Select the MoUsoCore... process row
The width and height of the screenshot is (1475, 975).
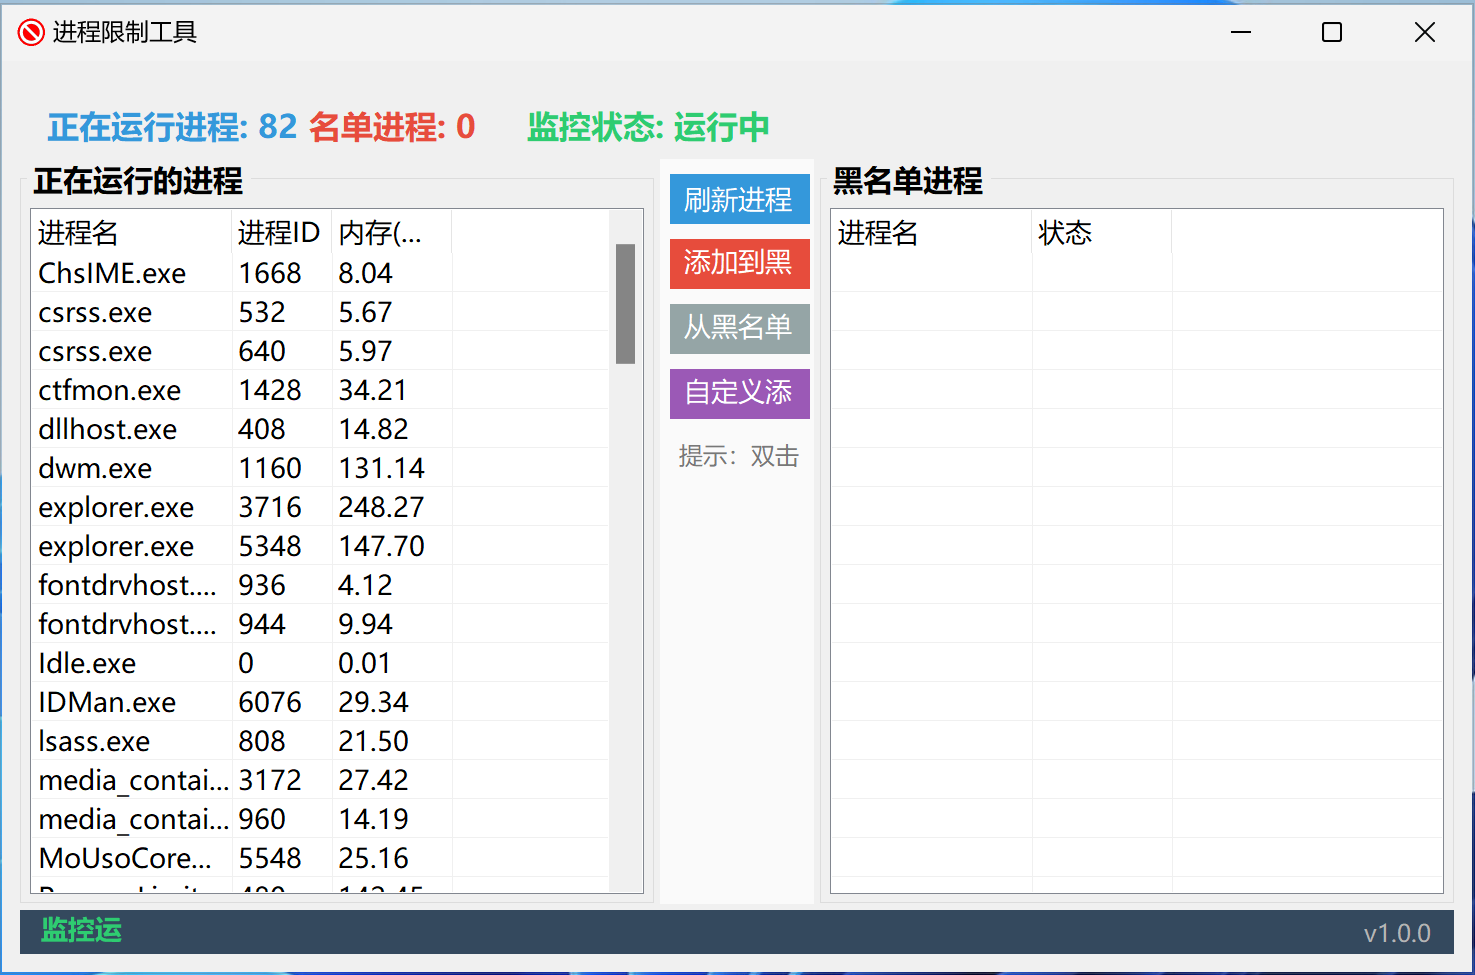coord(320,858)
